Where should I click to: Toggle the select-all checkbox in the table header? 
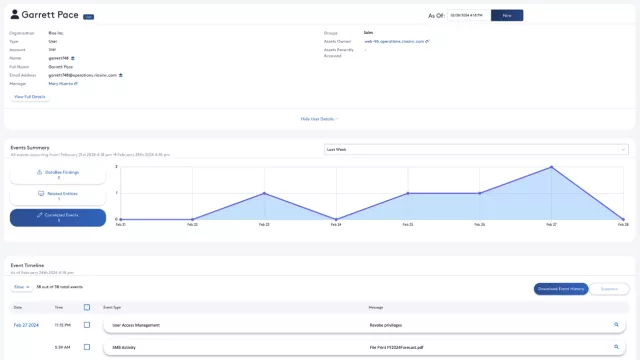click(87, 307)
